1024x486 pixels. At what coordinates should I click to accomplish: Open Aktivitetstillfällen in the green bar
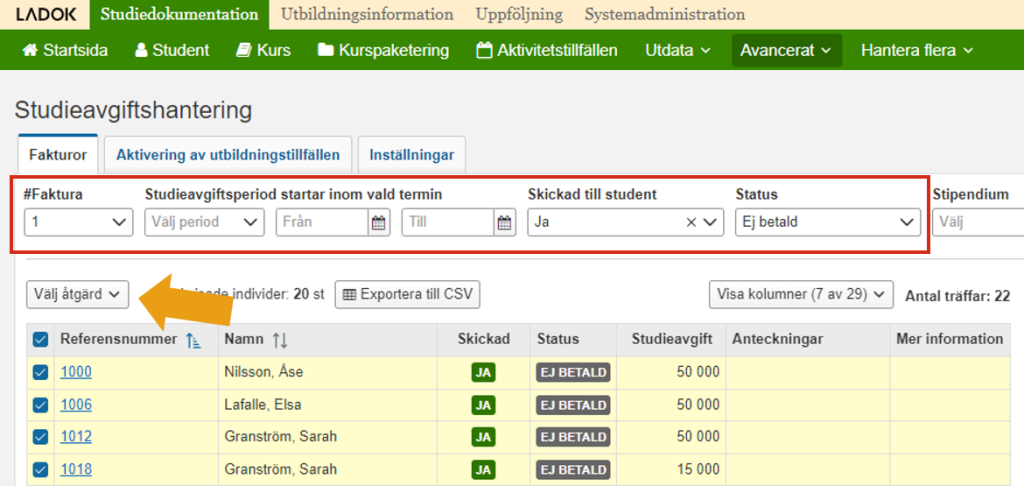tap(547, 50)
